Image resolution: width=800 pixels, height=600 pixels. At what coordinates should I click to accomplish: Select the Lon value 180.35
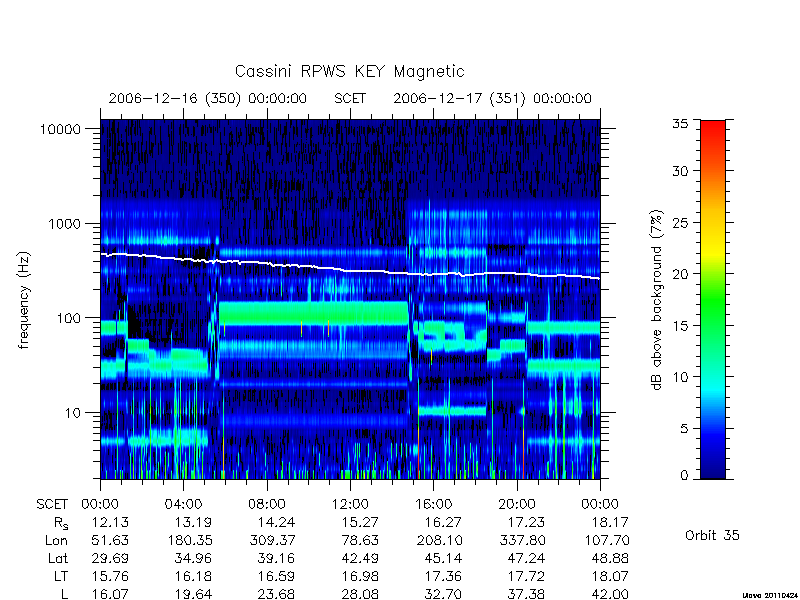click(189, 540)
